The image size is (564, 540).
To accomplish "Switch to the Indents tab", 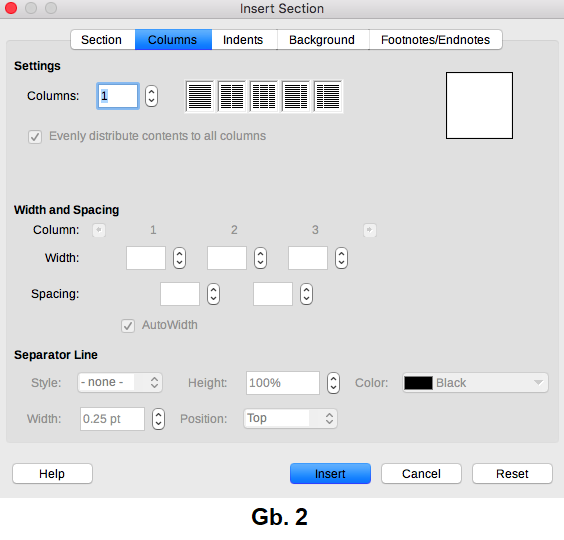I will [x=243, y=40].
